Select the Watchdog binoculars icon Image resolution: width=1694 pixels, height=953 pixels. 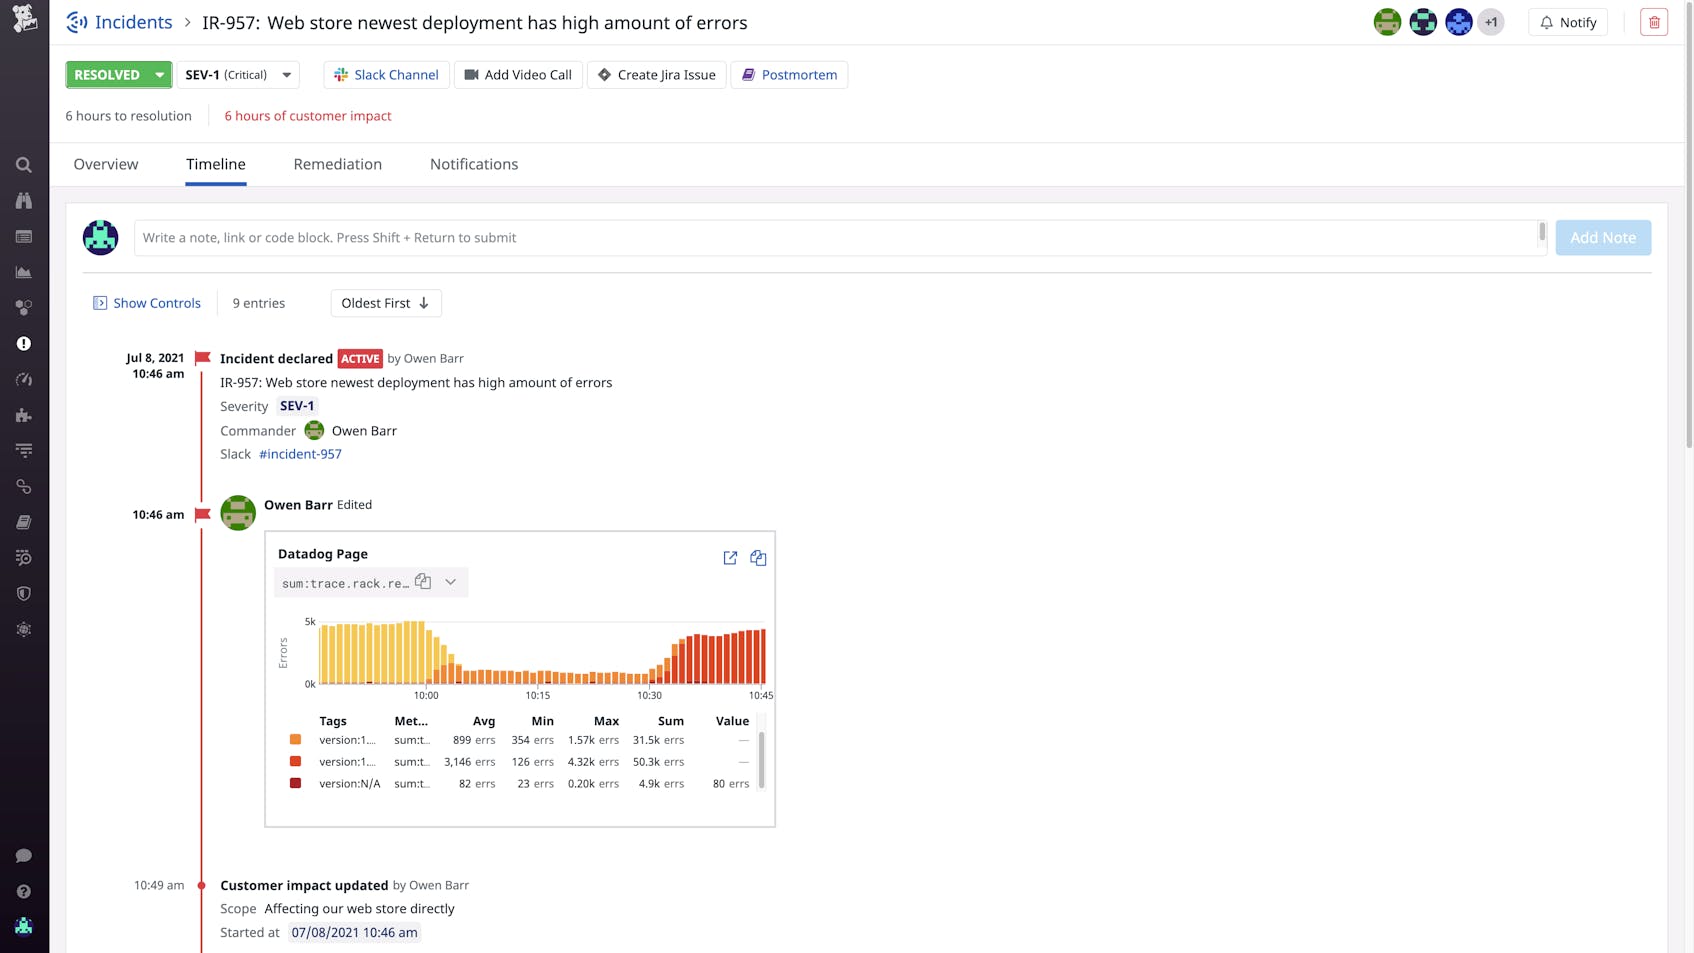tap(24, 200)
